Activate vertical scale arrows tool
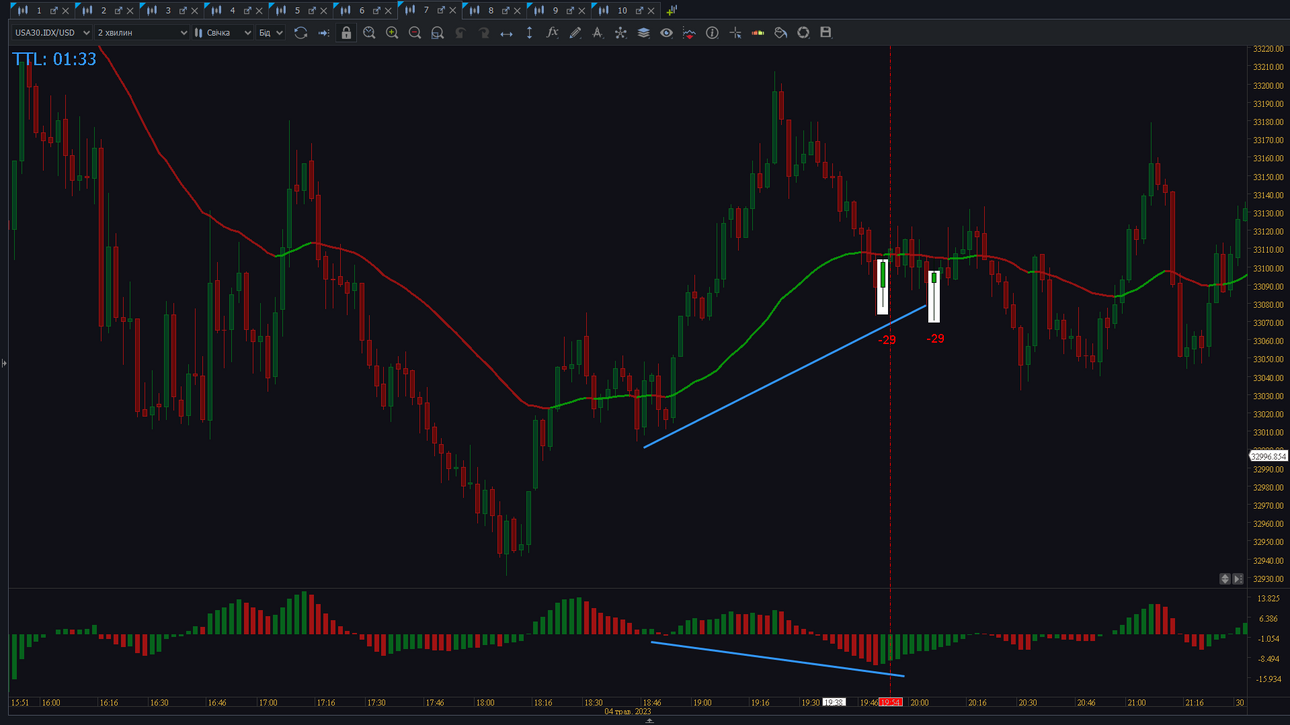The height and width of the screenshot is (725, 1290). 529,33
